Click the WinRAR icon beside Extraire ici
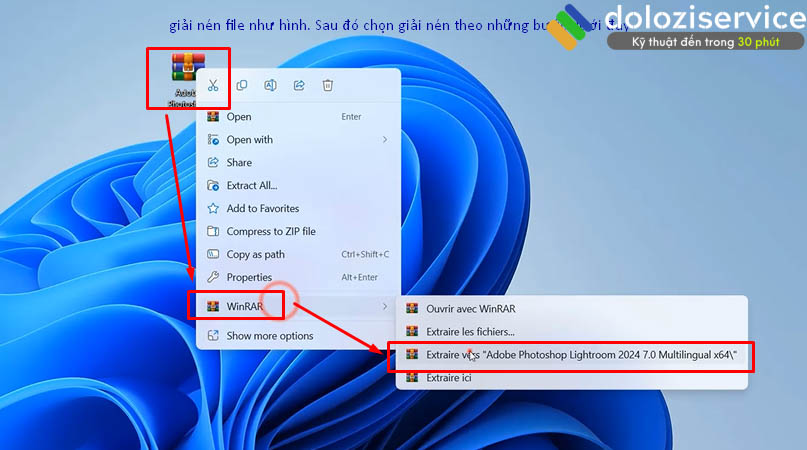 pyautogui.click(x=412, y=378)
